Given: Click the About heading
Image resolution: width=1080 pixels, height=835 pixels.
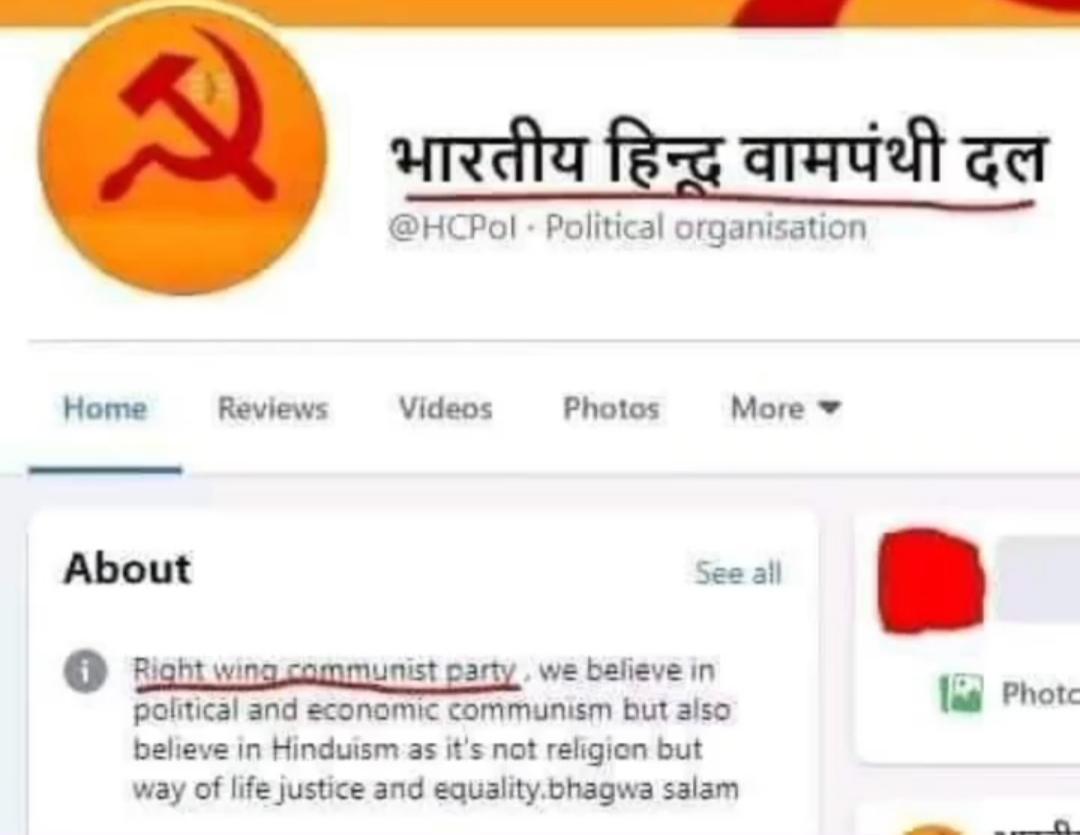Looking at the screenshot, I should click(x=127, y=569).
